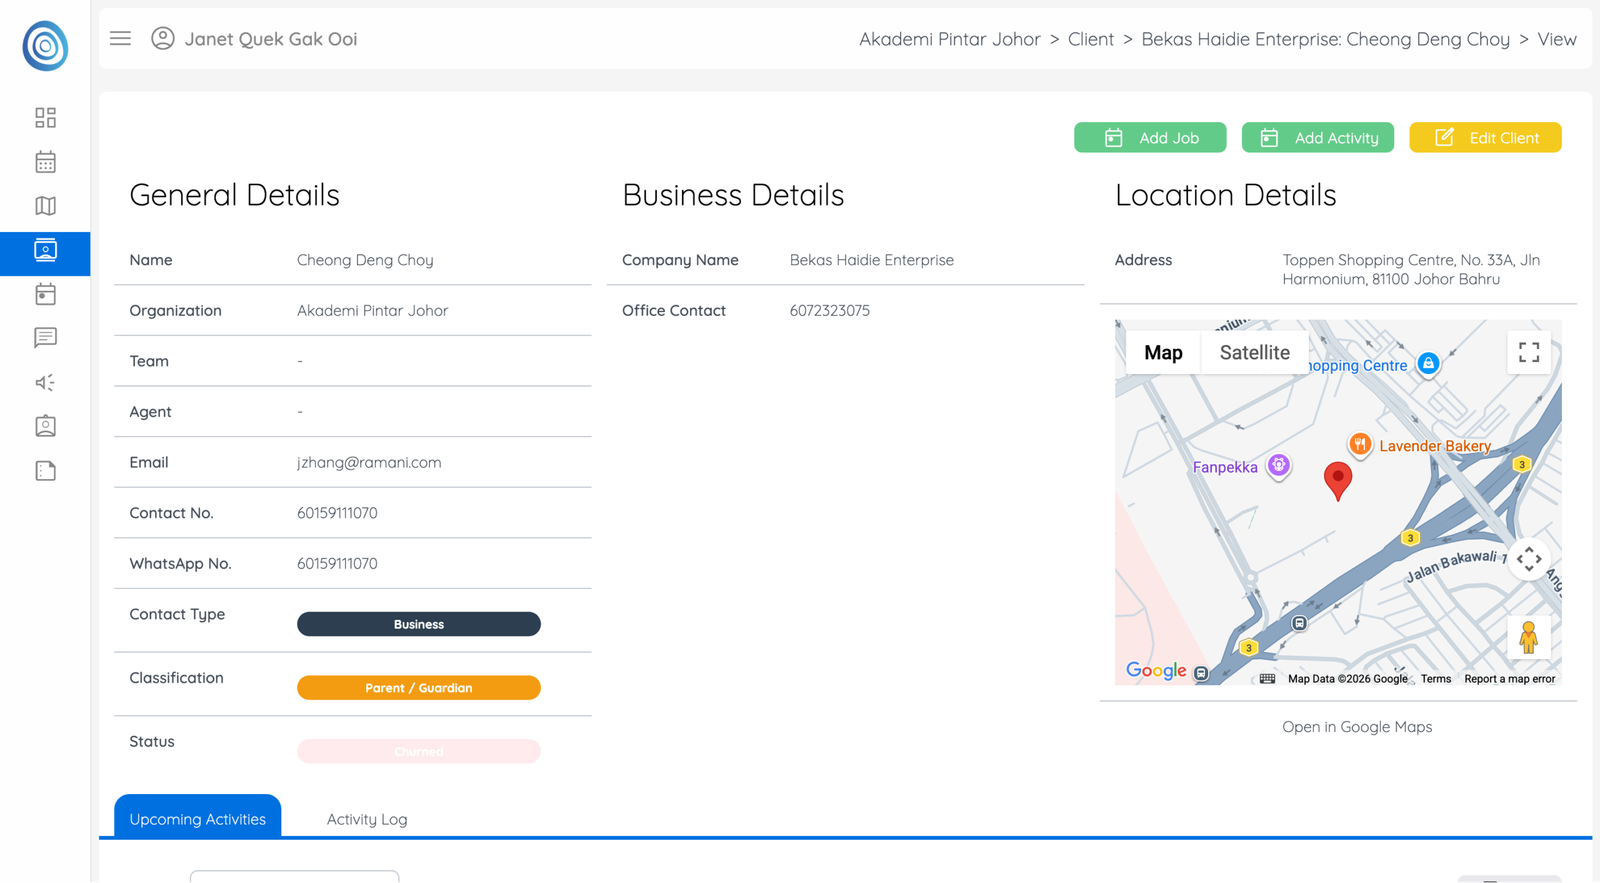This screenshot has width=1600, height=883.
Task: Click the document file icon in sidebar
Action: [45, 471]
